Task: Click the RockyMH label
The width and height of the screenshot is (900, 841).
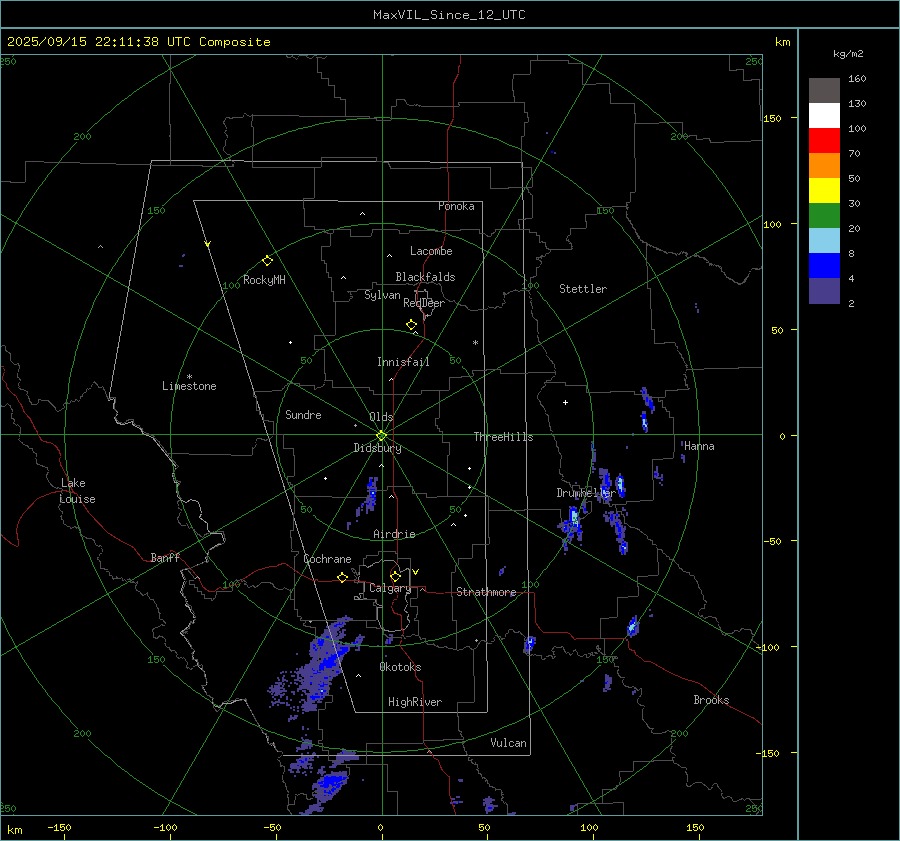Action: [264, 280]
